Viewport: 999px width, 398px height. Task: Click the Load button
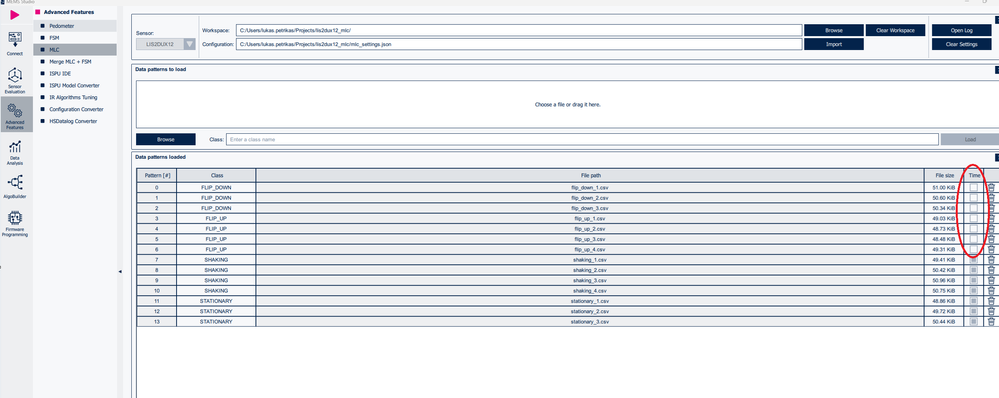[970, 139]
